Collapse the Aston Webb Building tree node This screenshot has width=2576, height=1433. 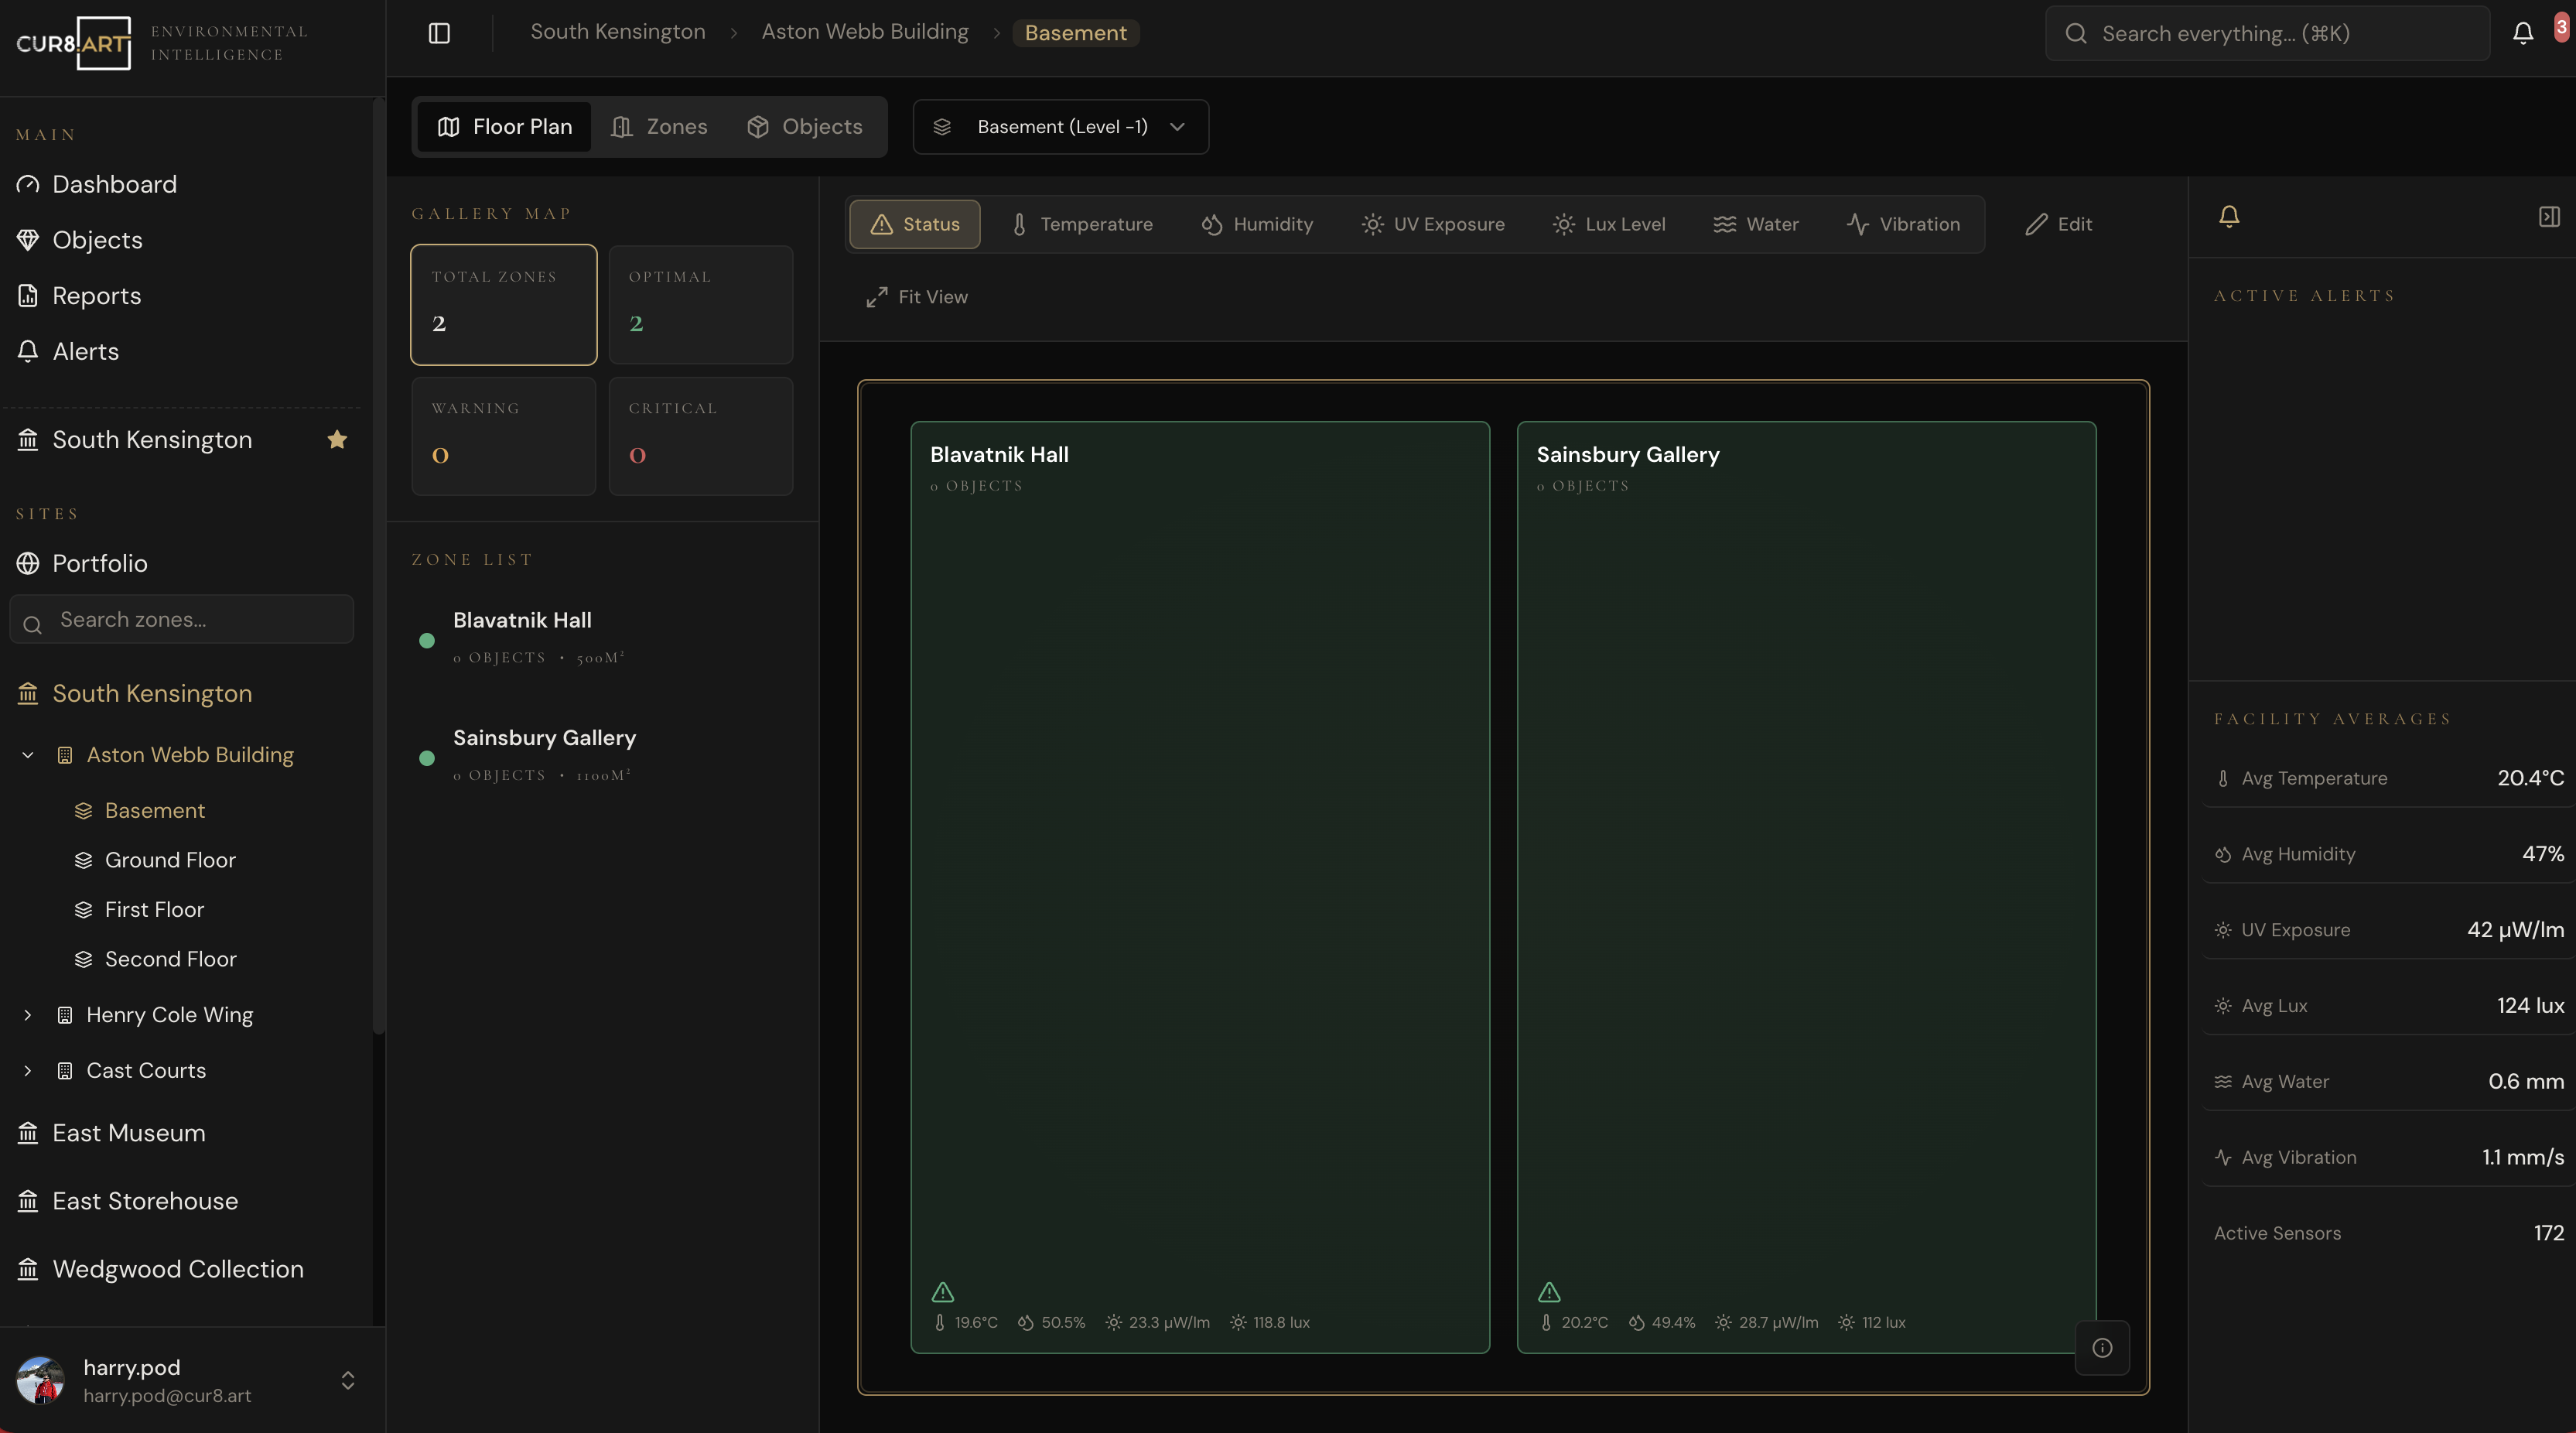(x=28, y=755)
